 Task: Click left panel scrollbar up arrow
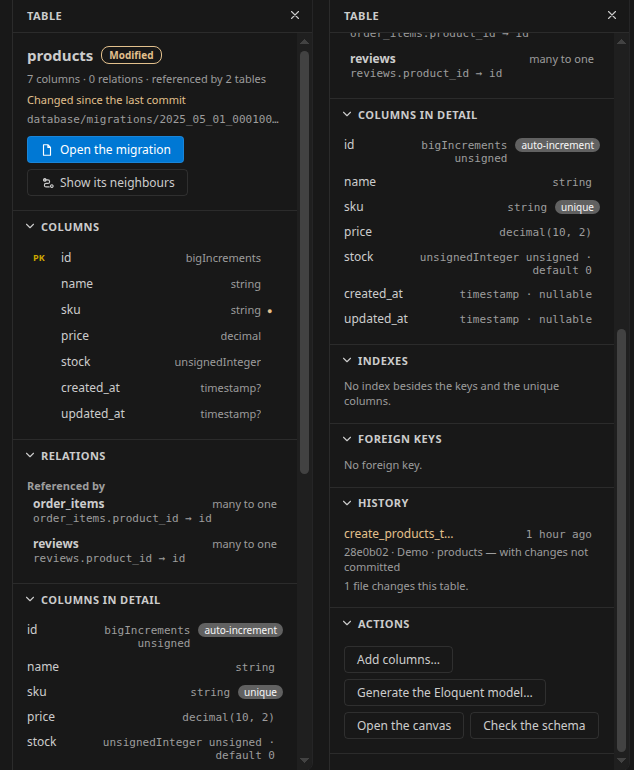click(x=304, y=42)
